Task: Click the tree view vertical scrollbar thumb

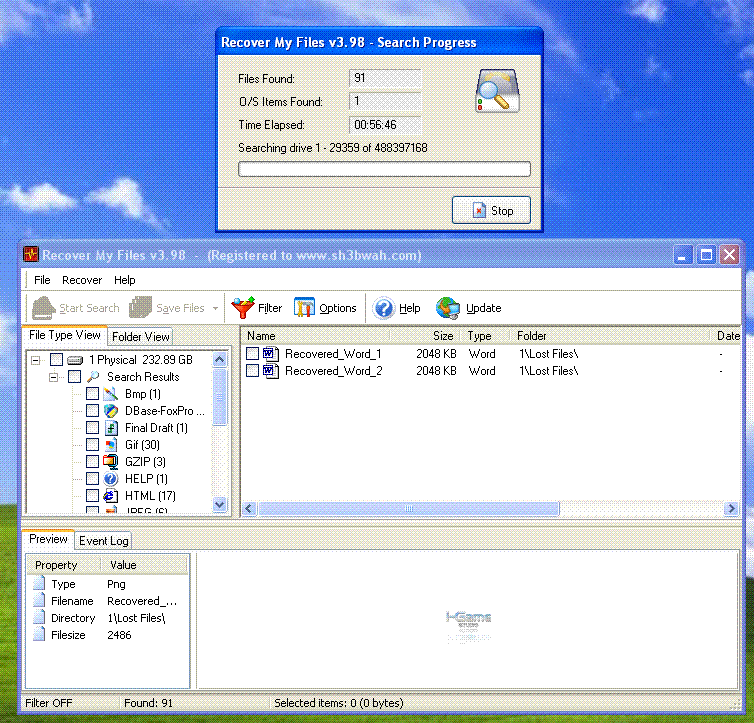Action: (220, 397)
